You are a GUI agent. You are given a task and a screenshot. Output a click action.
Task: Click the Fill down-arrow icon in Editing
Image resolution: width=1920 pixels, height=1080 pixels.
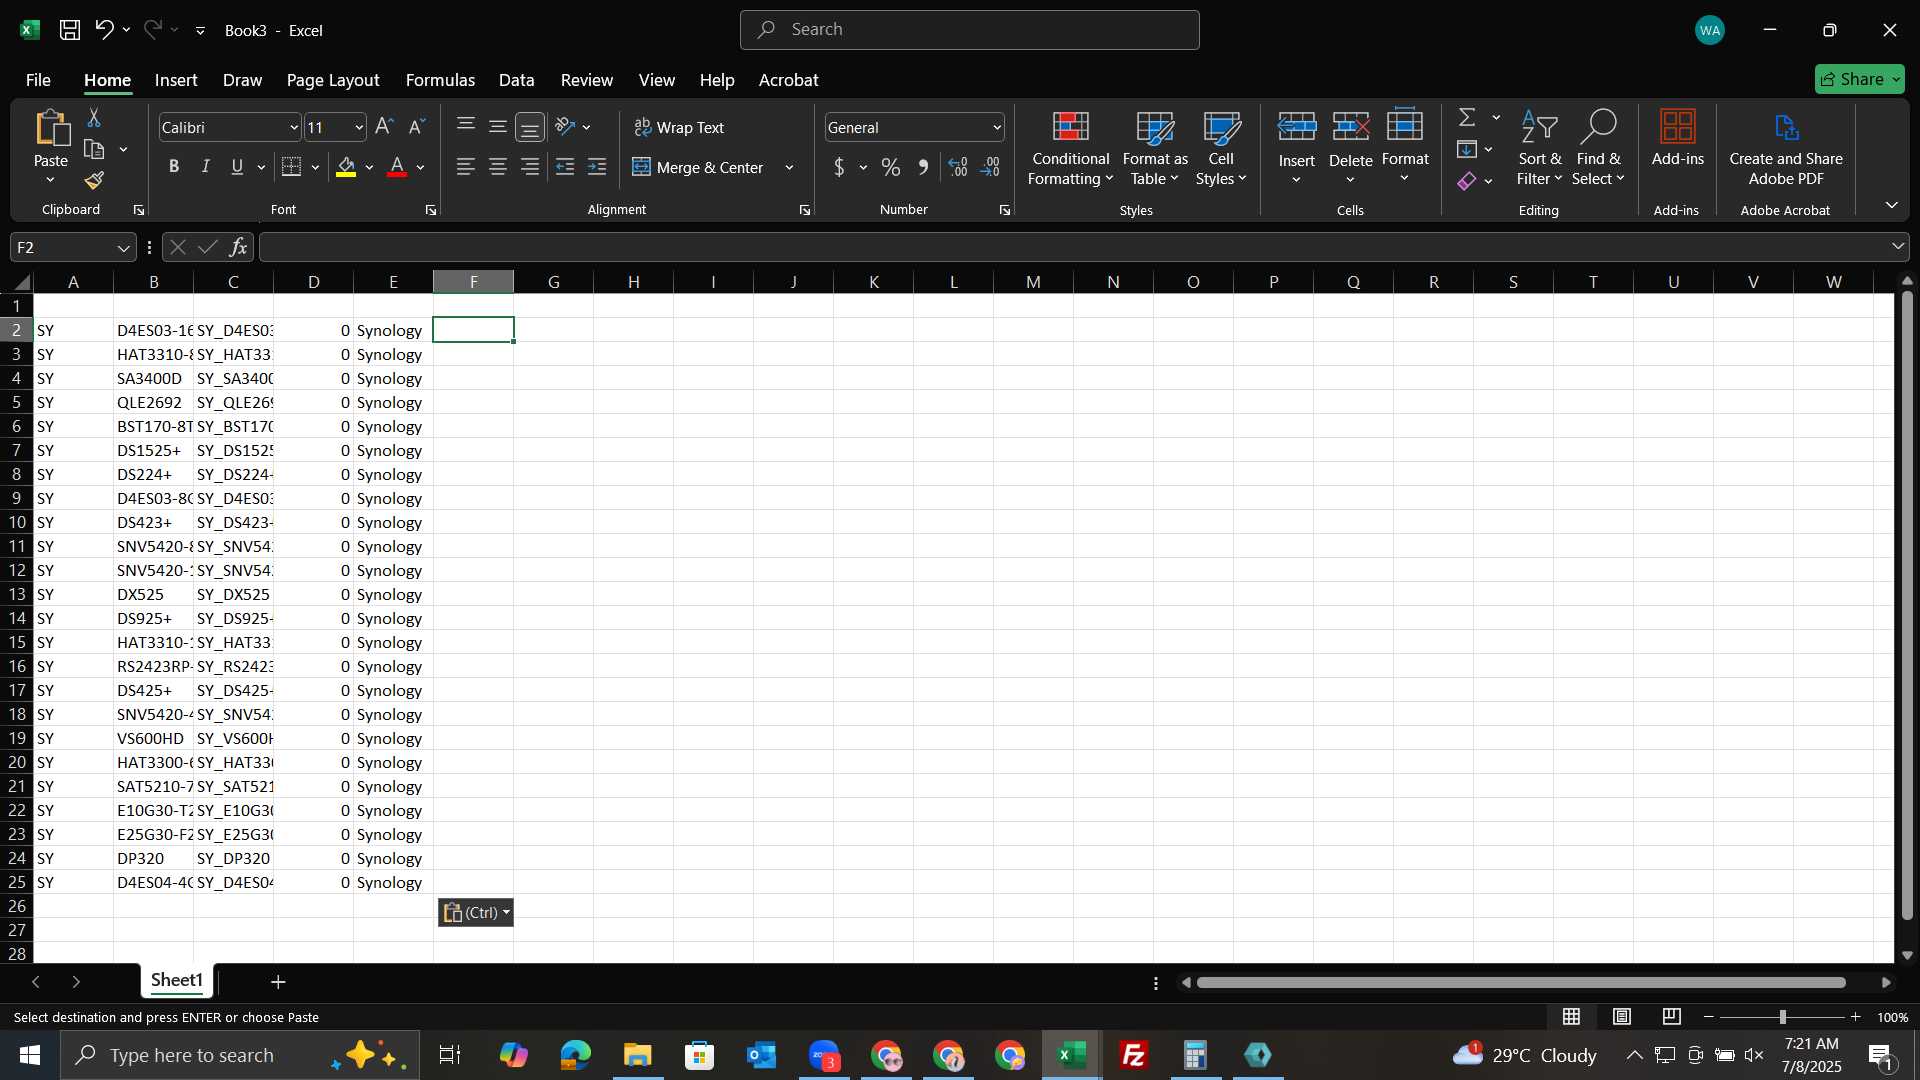tap(1467, 150)
